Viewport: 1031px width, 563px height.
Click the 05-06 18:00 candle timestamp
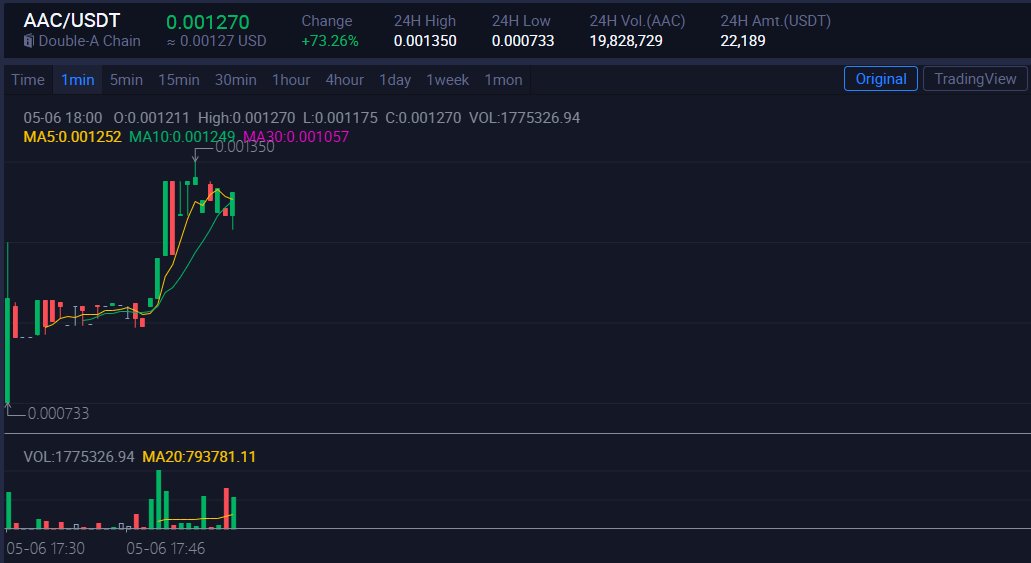(x=63, y=118)
